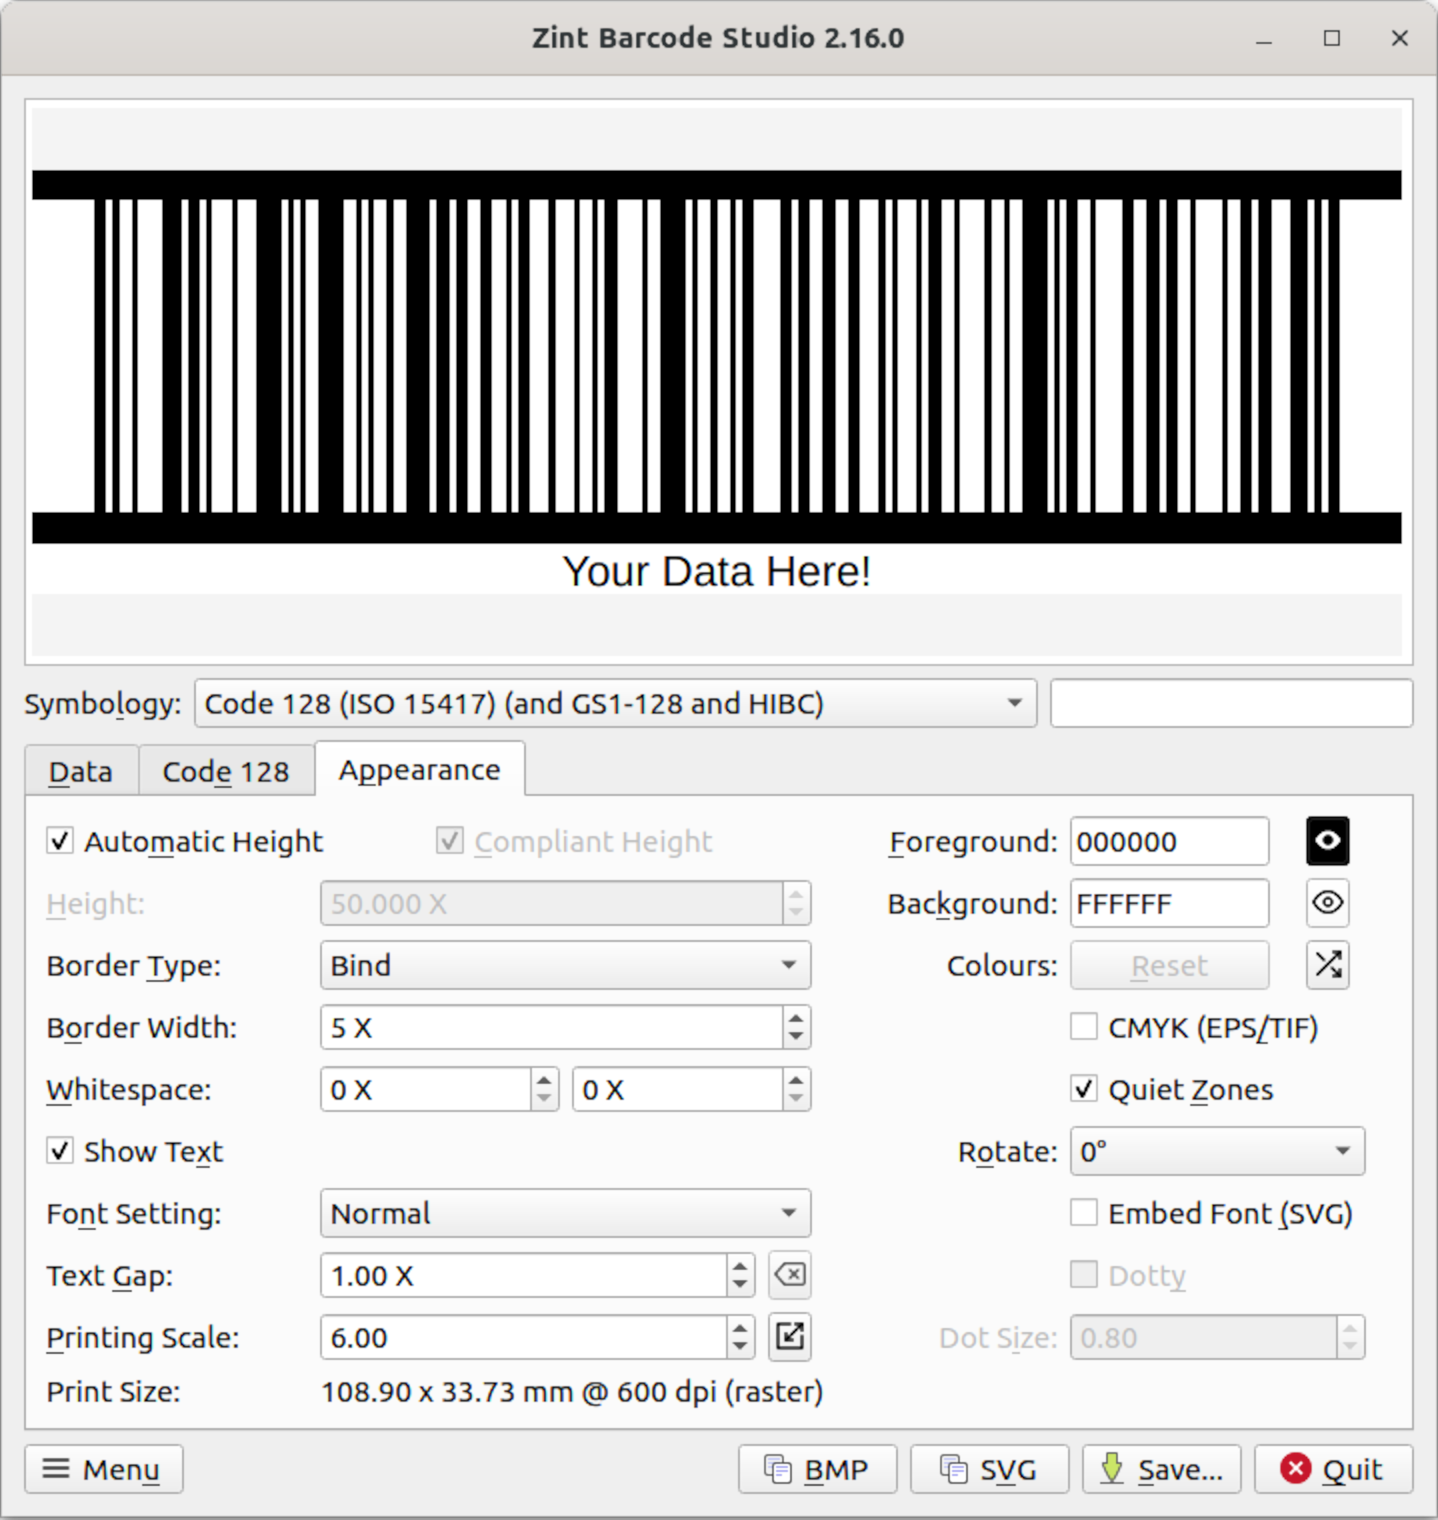
Task: Click the background colour picker eye icon
Action: (1327, 903)
